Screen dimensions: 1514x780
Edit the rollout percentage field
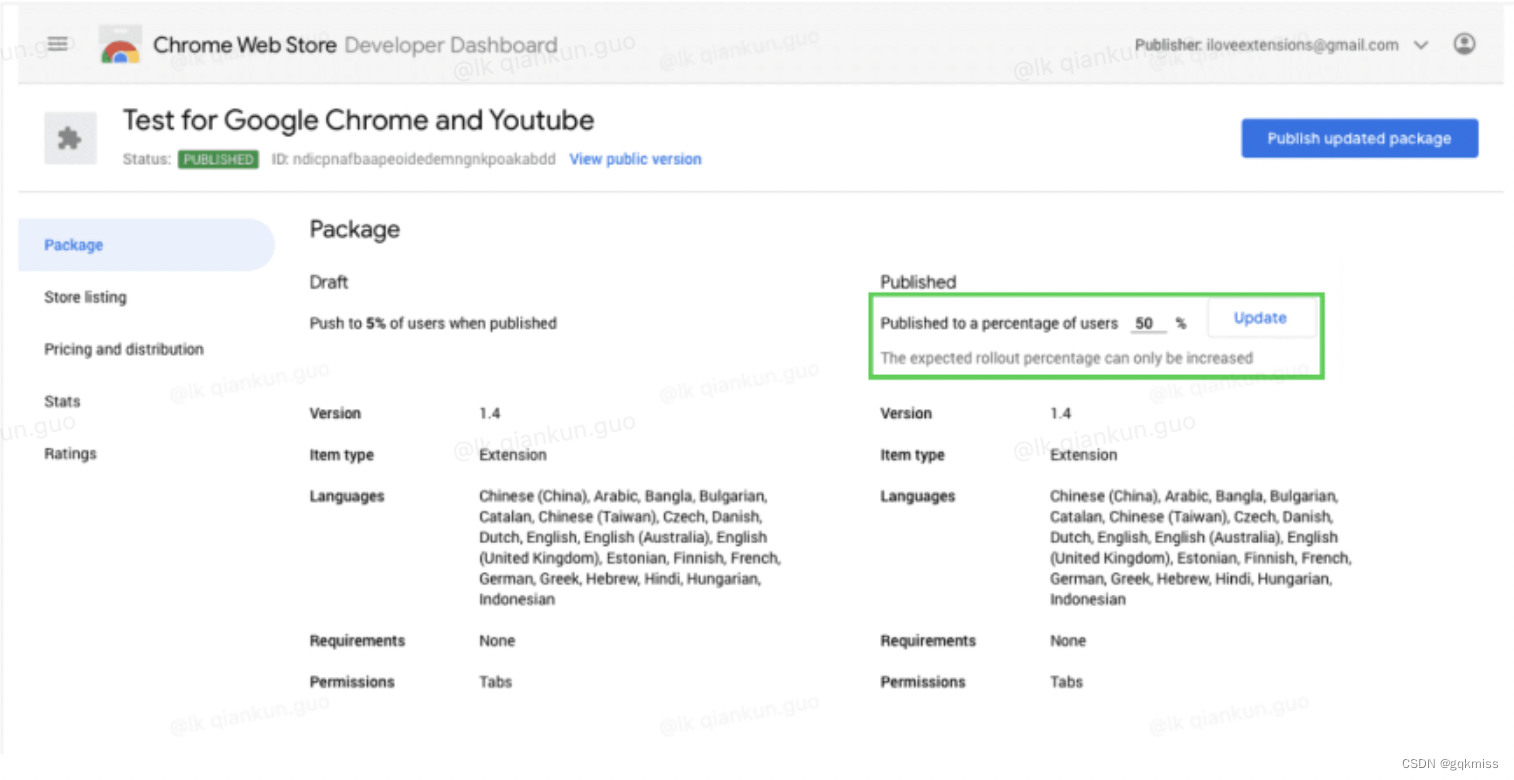1147,323
